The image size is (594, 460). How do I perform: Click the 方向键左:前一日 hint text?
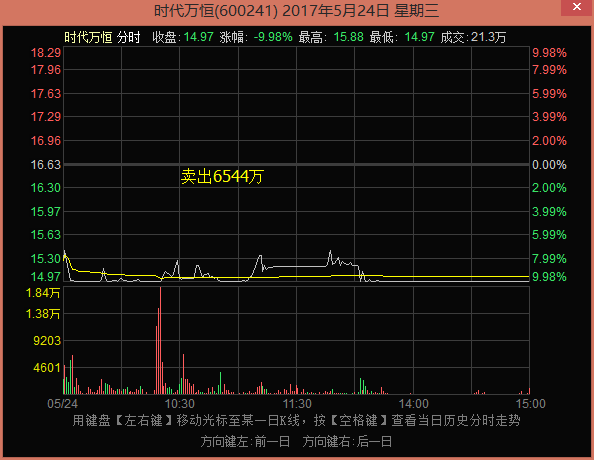tap(245, 442)
